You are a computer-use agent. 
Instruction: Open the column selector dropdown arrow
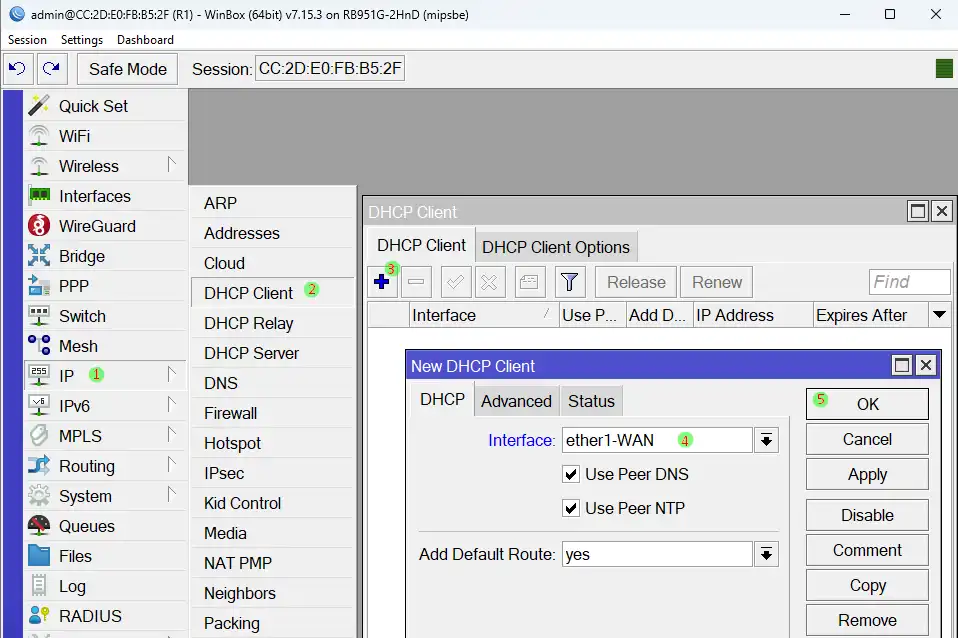tap(939, 315)
